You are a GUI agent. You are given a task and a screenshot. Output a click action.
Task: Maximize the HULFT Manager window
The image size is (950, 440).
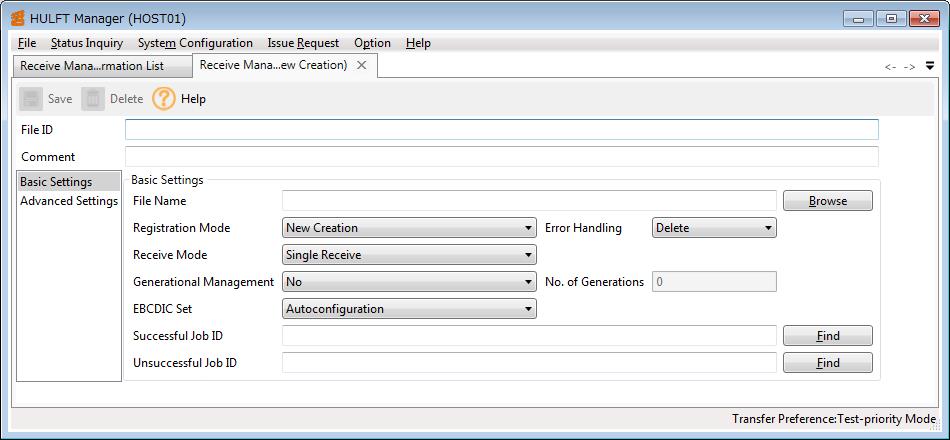click(891, 19)
